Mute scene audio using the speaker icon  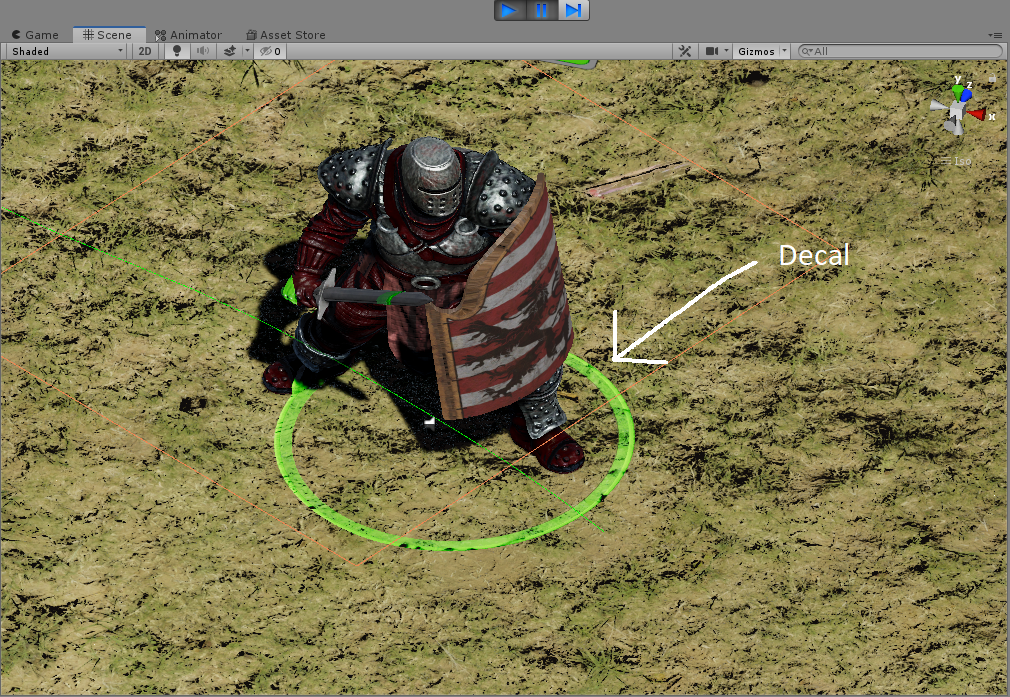[x=202, y=51]
